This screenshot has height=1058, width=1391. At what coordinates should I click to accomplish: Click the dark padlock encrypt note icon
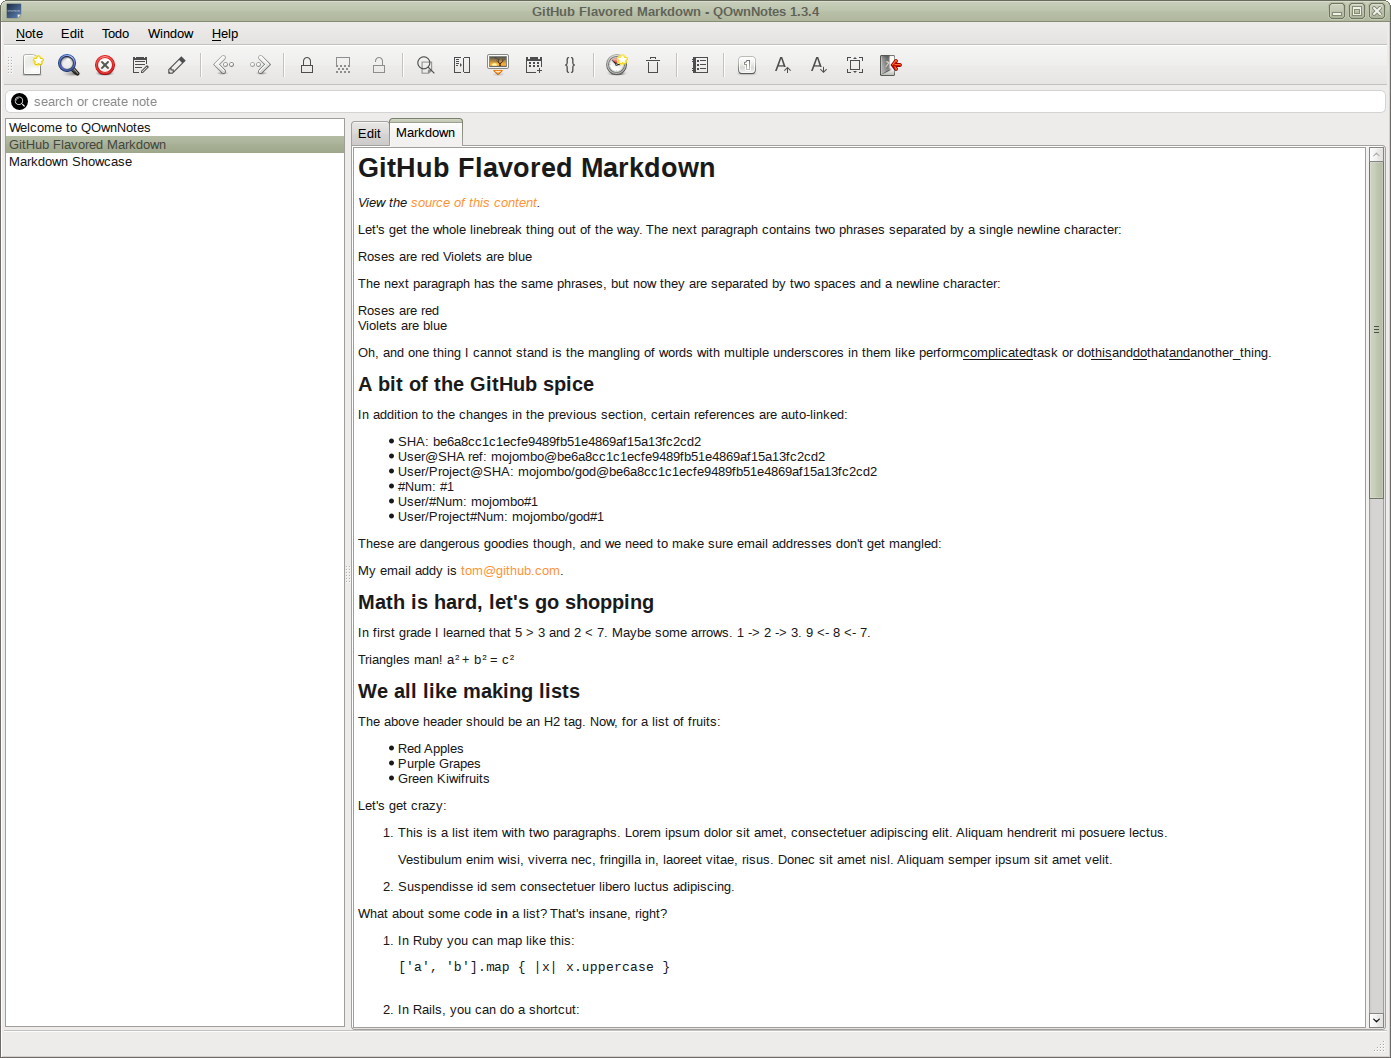pos(307,65)
